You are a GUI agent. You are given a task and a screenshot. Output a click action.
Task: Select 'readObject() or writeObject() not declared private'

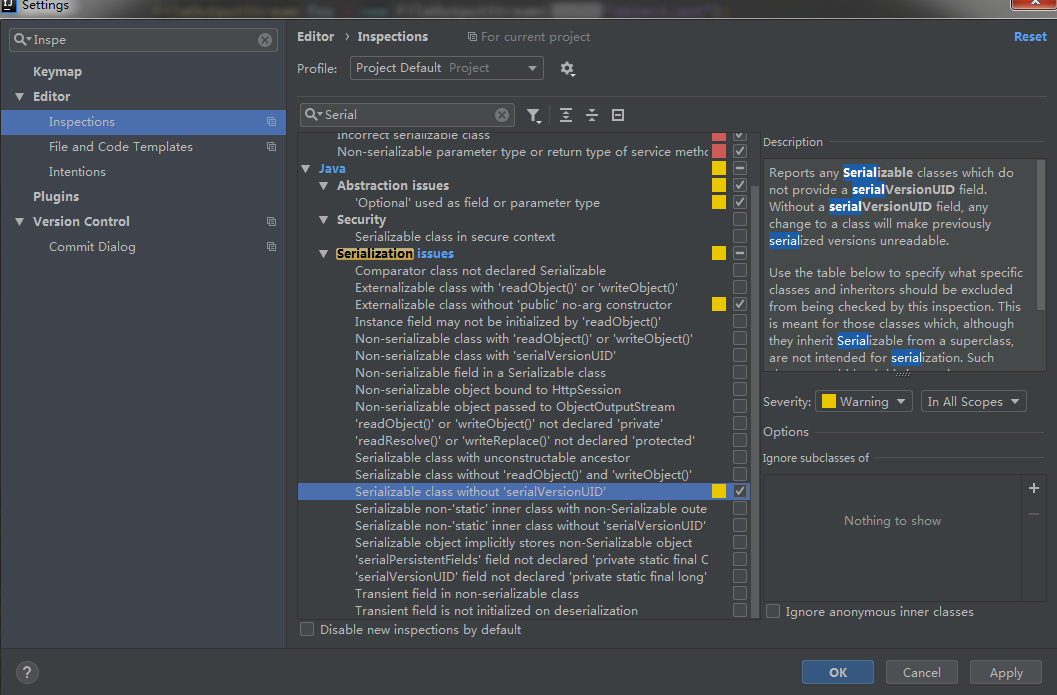(x=509, y=423)
